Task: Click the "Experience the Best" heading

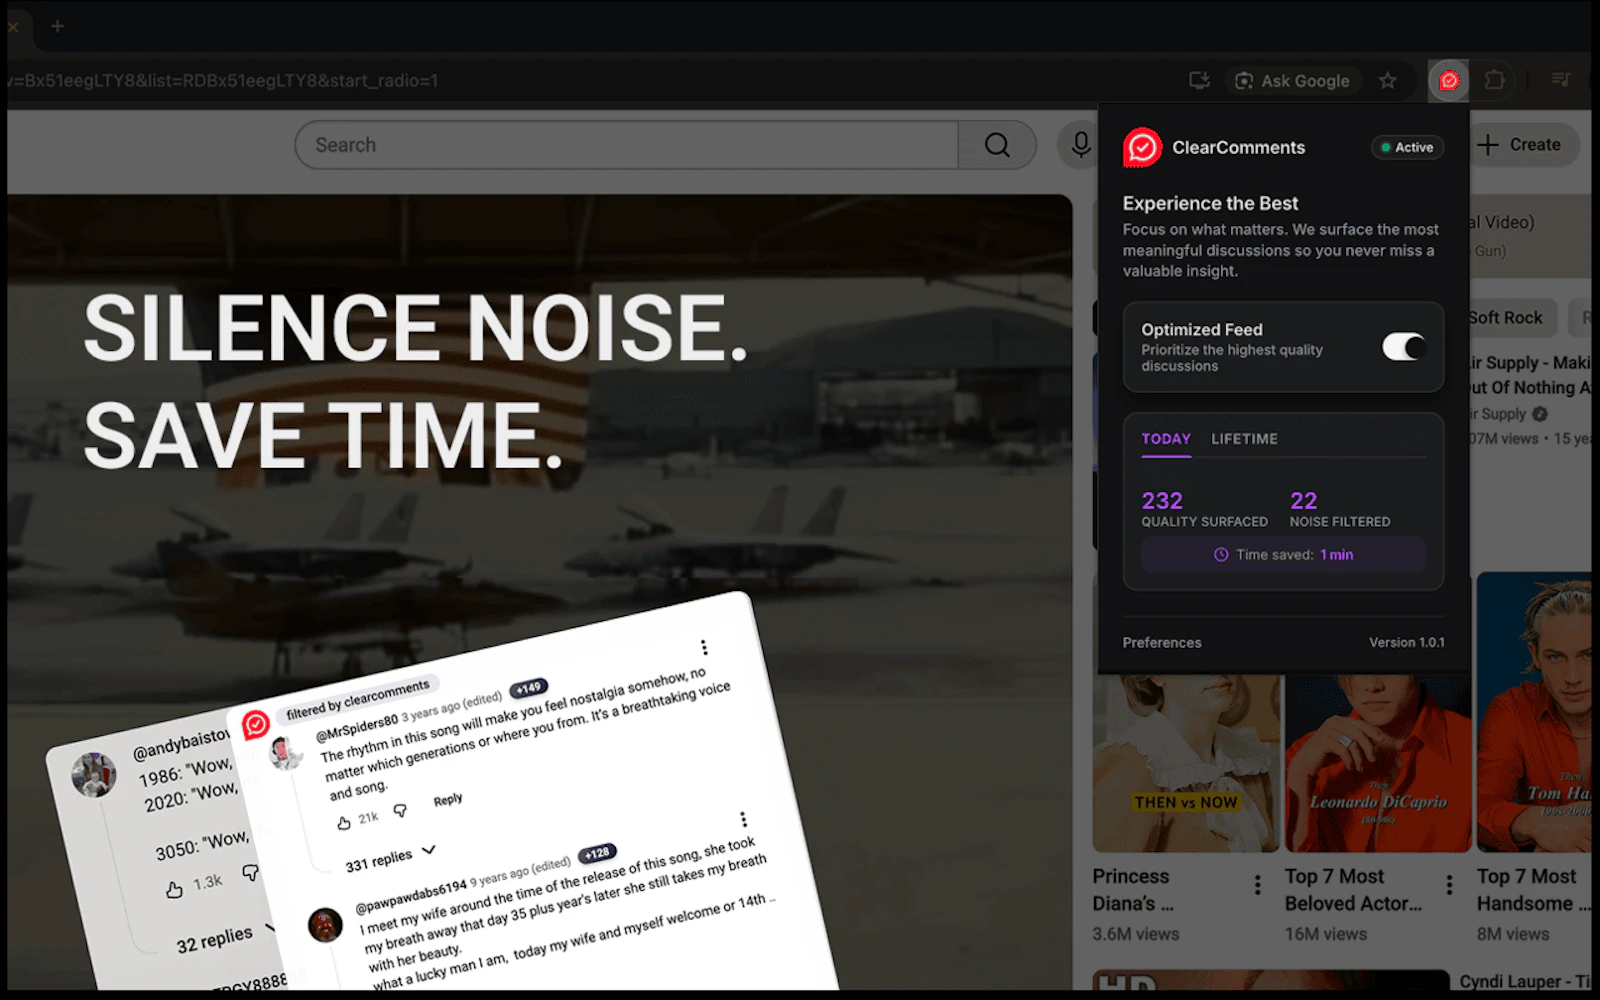Action: click(1210, 203)
